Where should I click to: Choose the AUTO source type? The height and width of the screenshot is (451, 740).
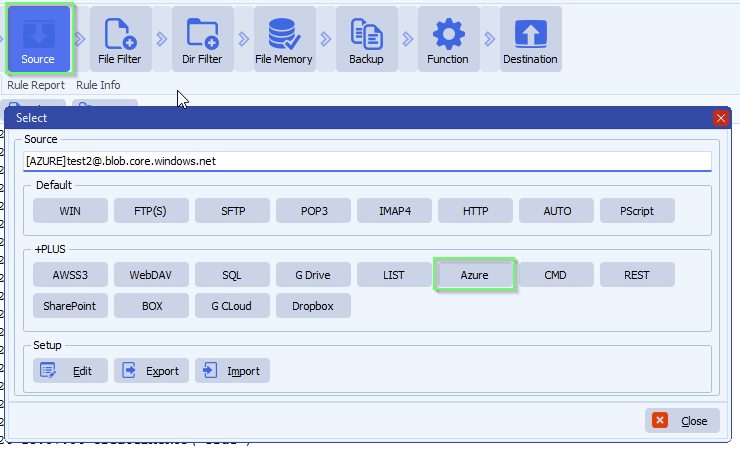click(x=556, y=211)
